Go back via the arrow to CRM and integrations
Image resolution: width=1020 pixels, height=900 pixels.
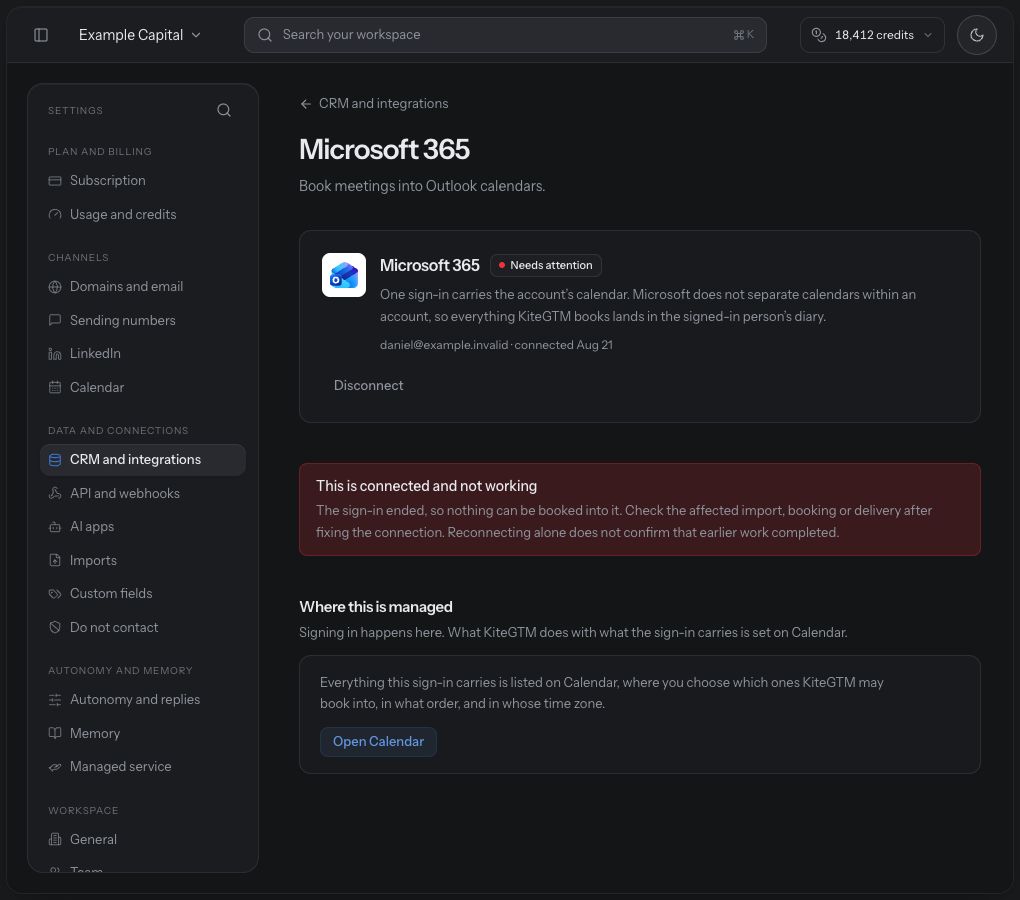tap(306, 104)
